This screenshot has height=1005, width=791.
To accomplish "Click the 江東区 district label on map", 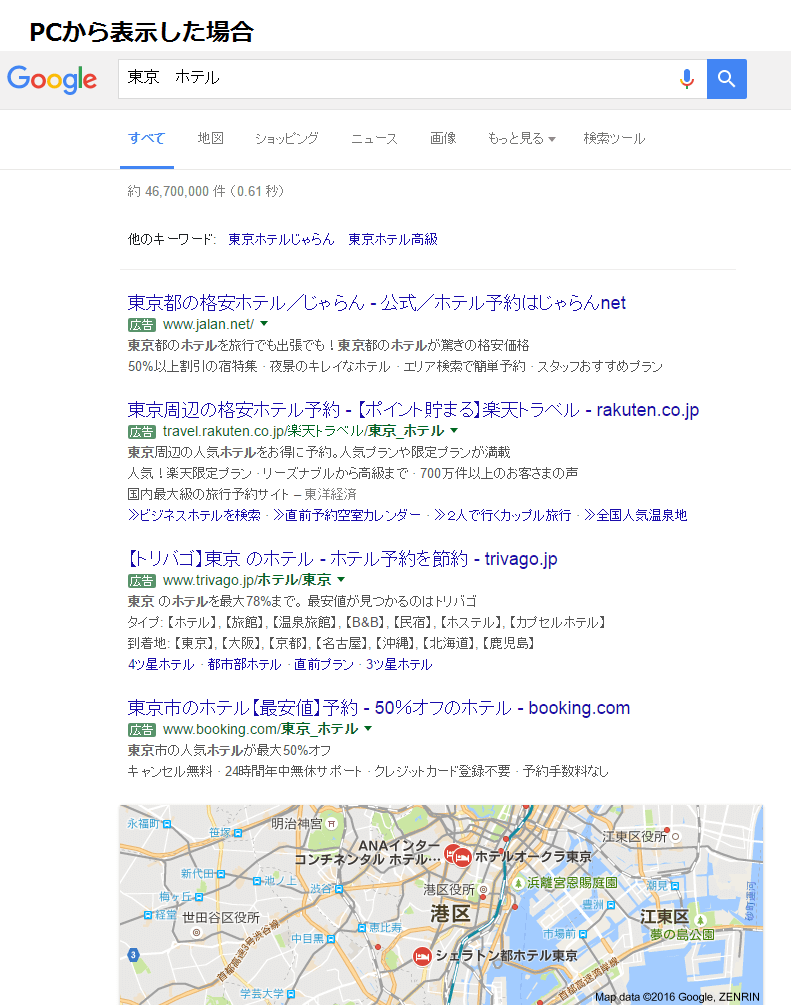I will coord(664,917).
